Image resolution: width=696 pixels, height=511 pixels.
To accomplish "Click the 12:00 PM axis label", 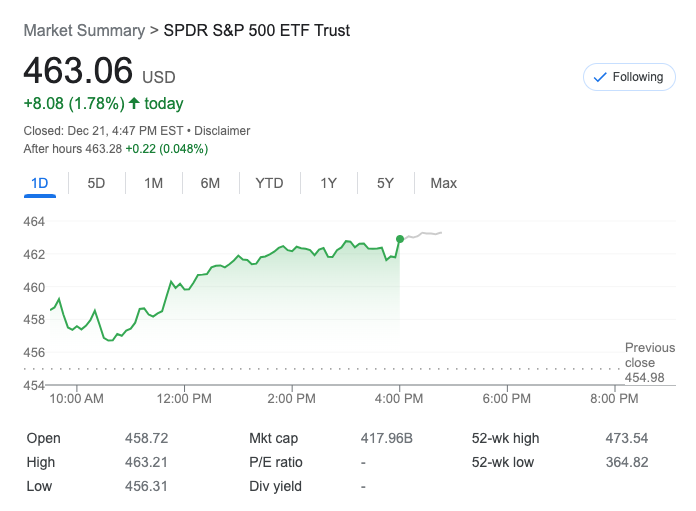I will click(x=185, y=398).
